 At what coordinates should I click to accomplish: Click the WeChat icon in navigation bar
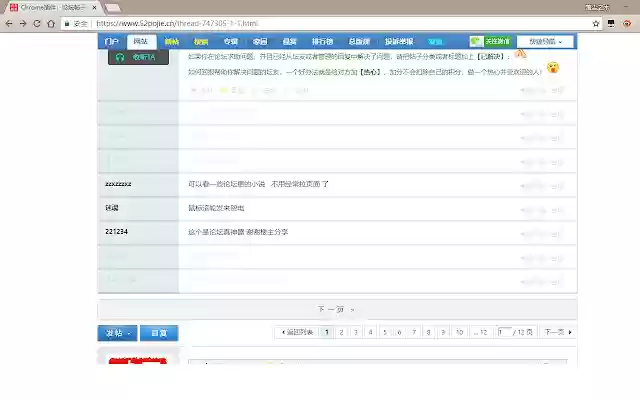click(x=476, y=41)
